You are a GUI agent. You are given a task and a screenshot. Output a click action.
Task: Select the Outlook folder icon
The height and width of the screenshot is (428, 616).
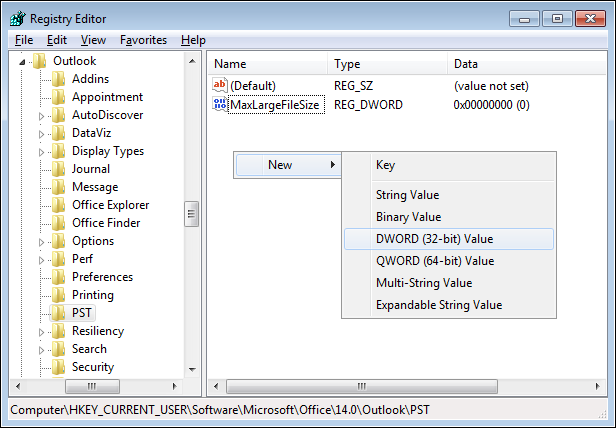point(40,61)
